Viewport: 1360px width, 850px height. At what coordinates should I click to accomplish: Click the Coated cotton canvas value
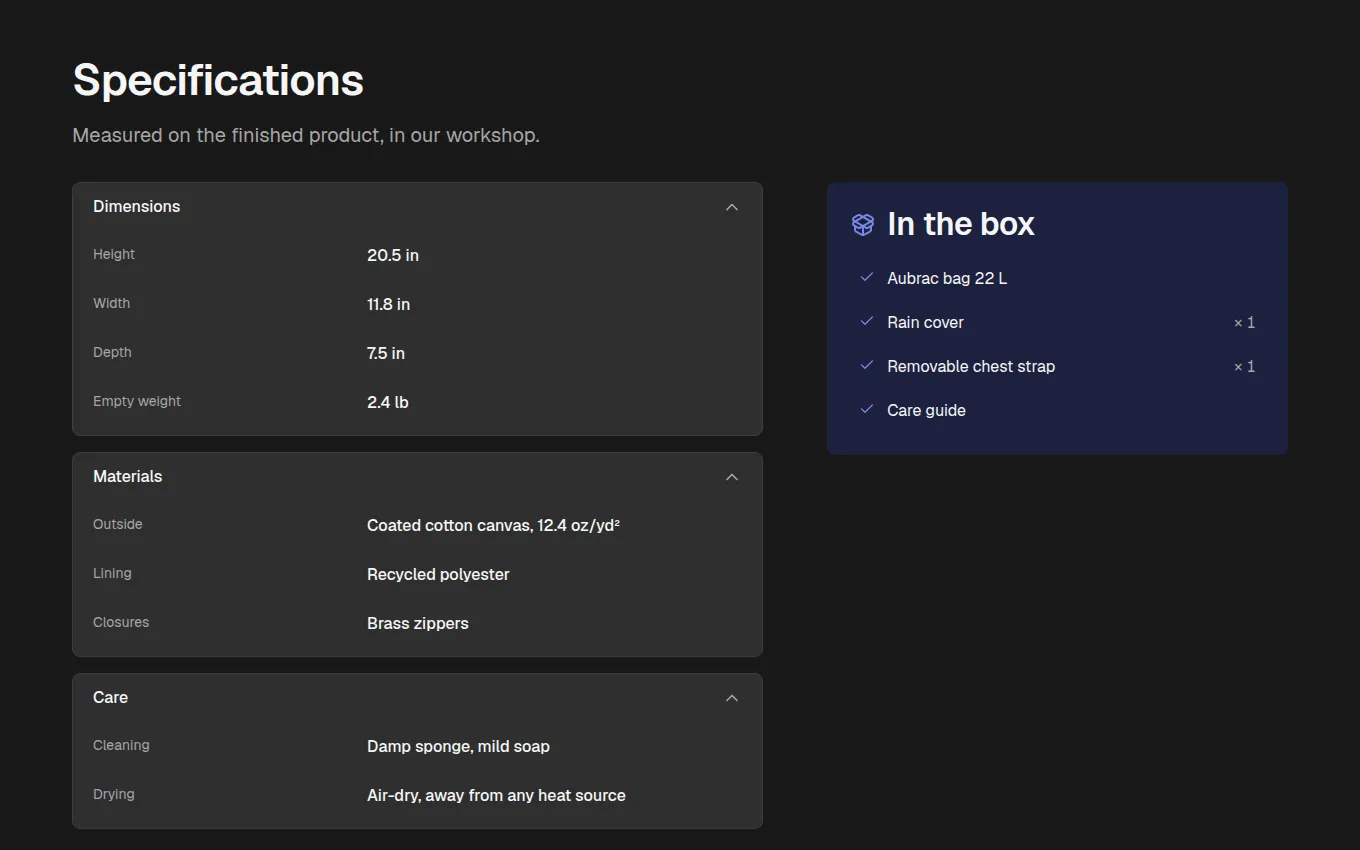click(x=493, y=525)
